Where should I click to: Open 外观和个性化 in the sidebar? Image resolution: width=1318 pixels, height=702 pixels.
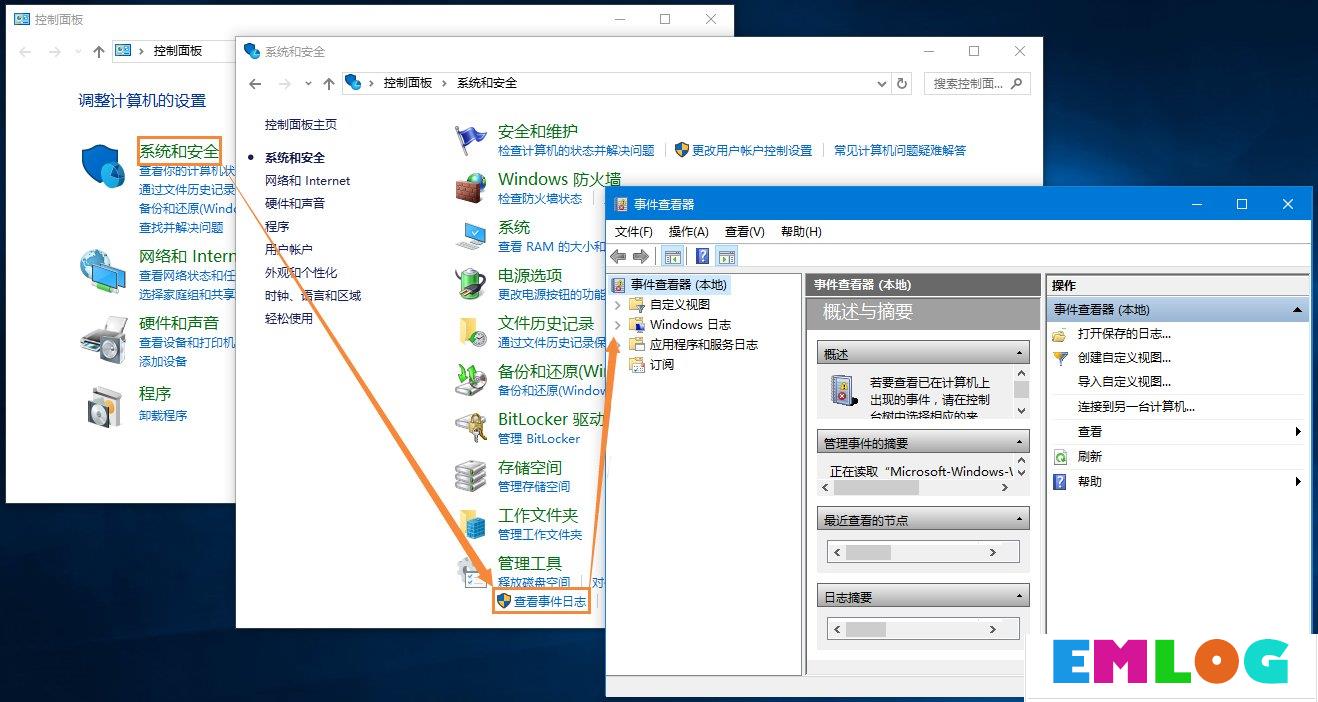(x=301, y=273)
